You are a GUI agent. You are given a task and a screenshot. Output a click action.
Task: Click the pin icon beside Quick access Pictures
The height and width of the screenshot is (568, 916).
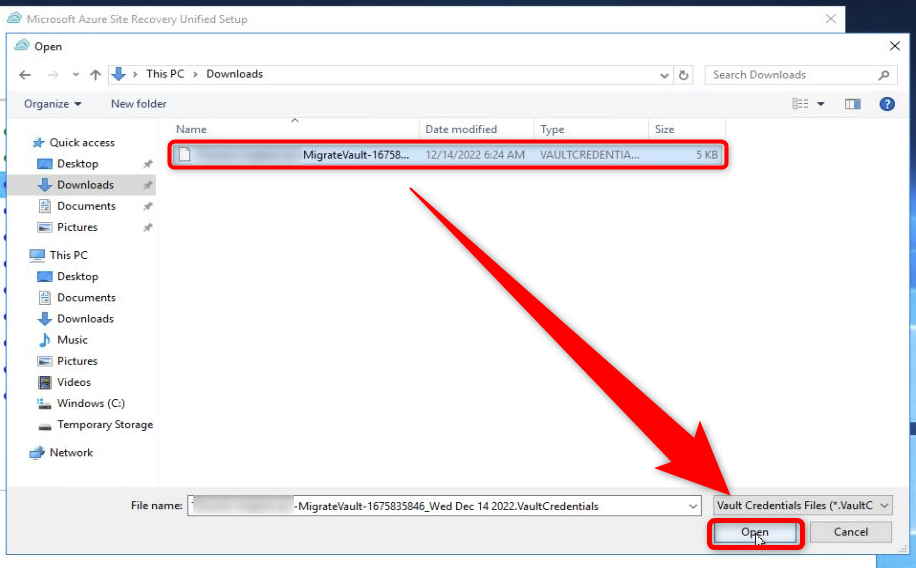[148, 227]
